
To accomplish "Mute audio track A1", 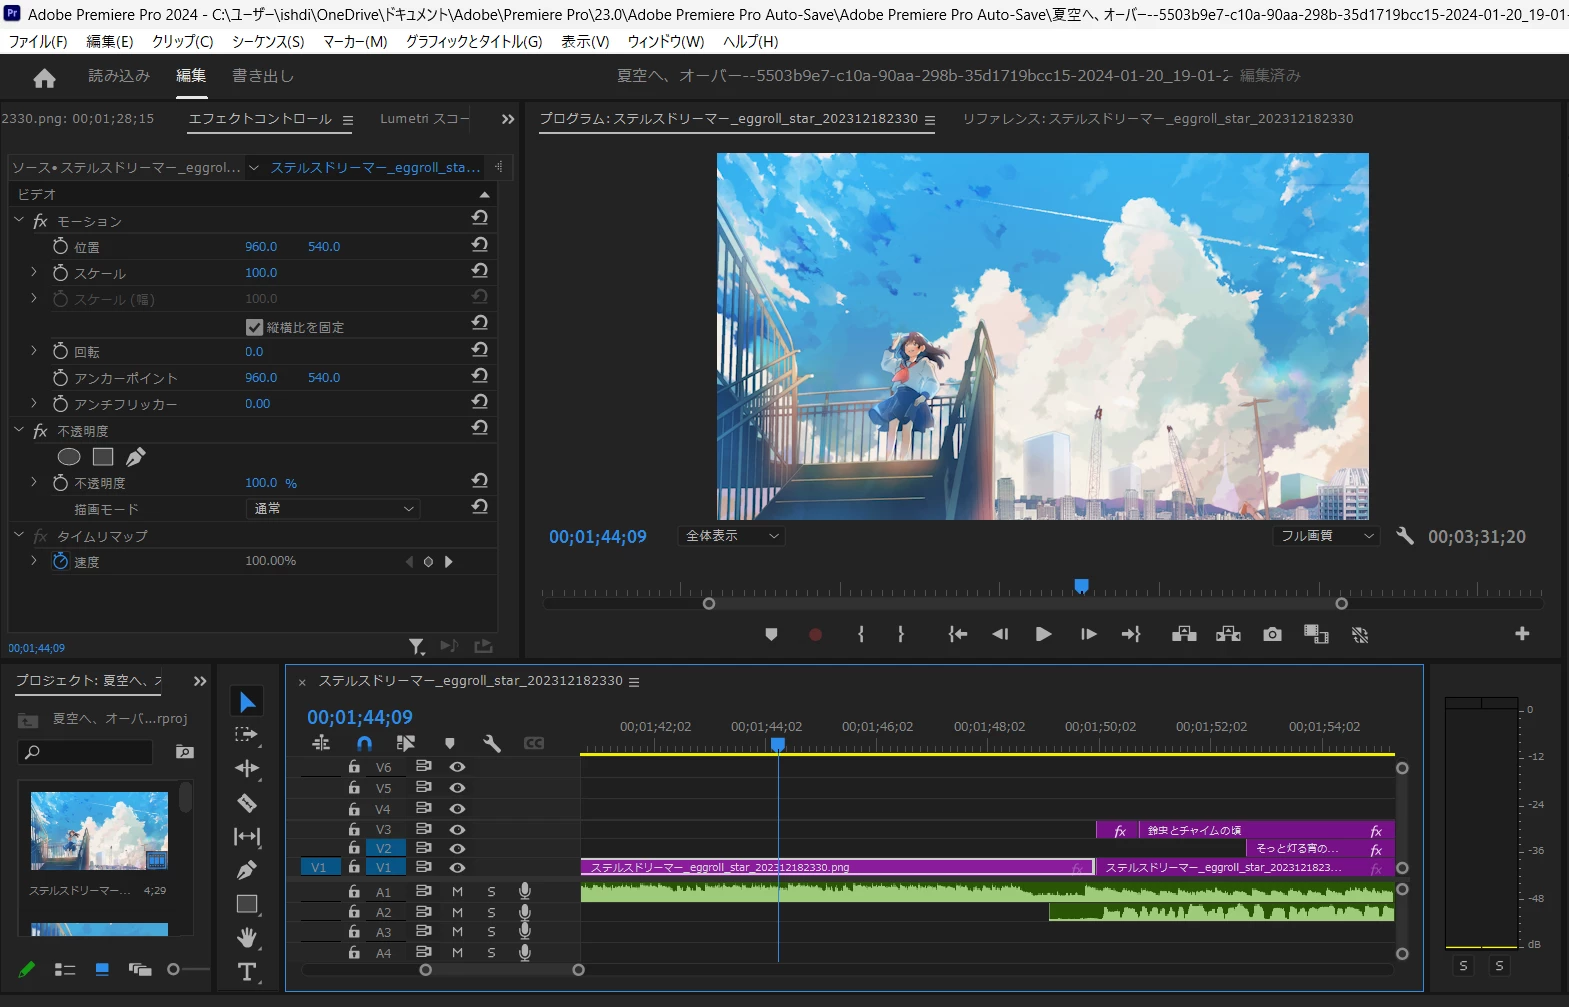I will tap(457, 891).
